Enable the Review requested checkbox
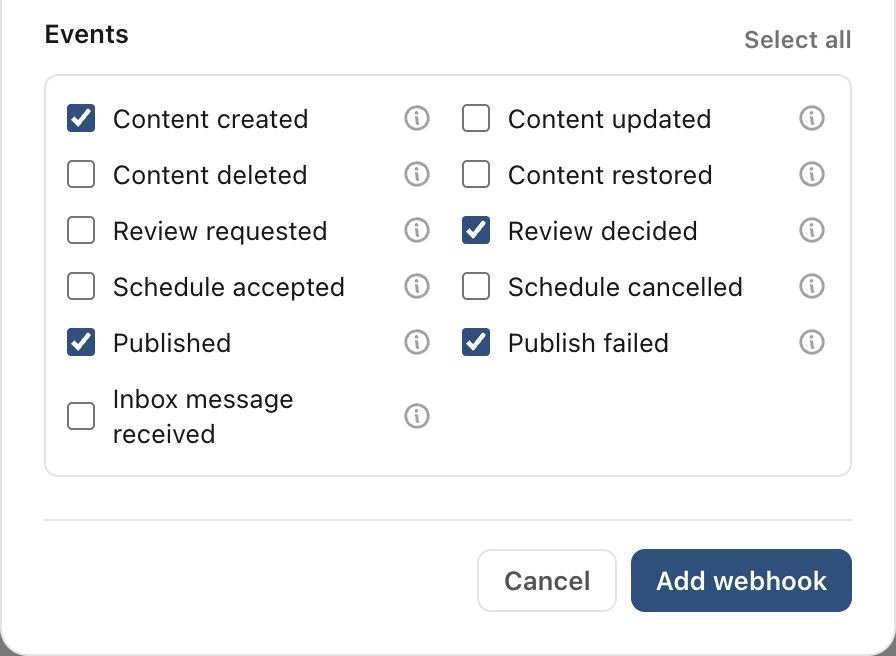 pyautogui.click(x=81, y=230)
